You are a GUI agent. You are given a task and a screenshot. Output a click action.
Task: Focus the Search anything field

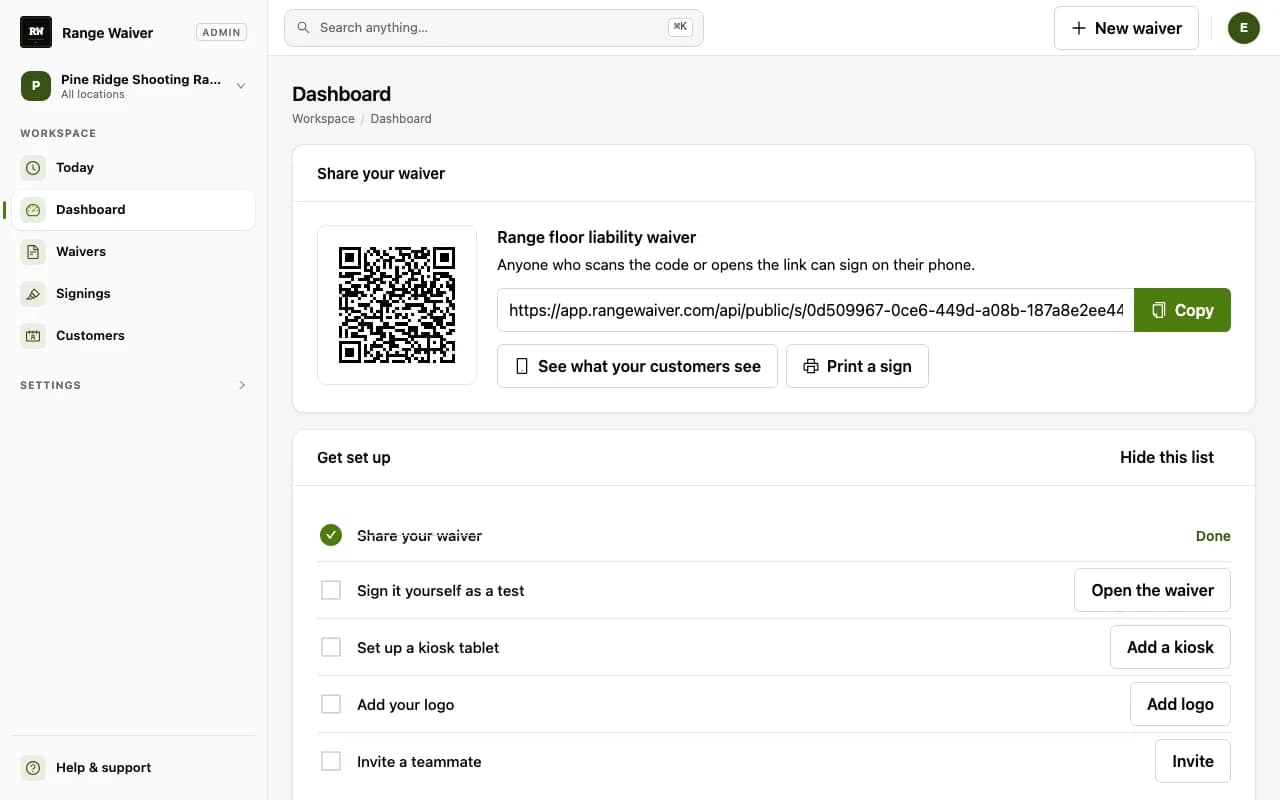click(x=494, y=28)
